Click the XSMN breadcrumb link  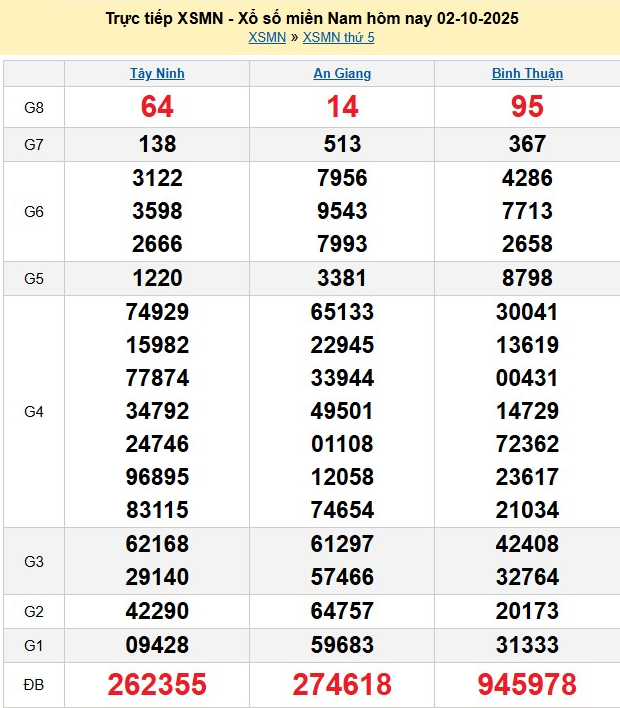click(x=266, y=38)
